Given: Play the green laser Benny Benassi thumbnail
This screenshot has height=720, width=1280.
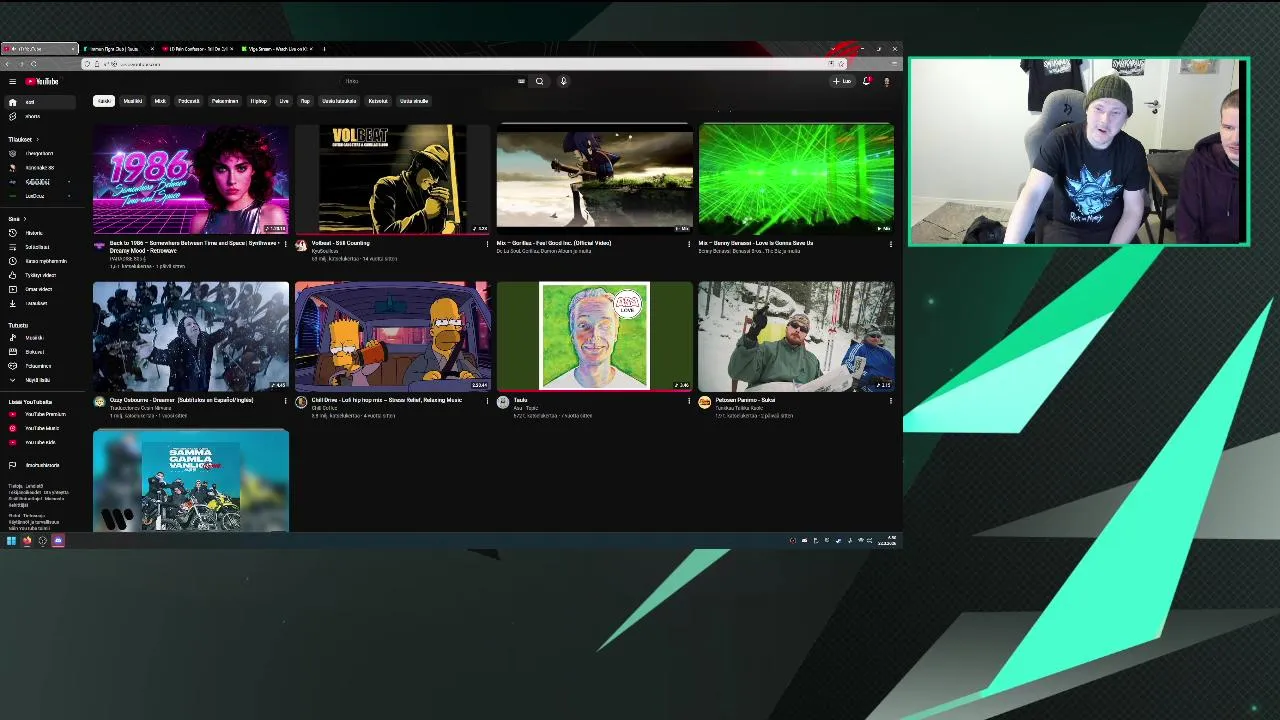Looking at the screenshot, I should point(796,179).
